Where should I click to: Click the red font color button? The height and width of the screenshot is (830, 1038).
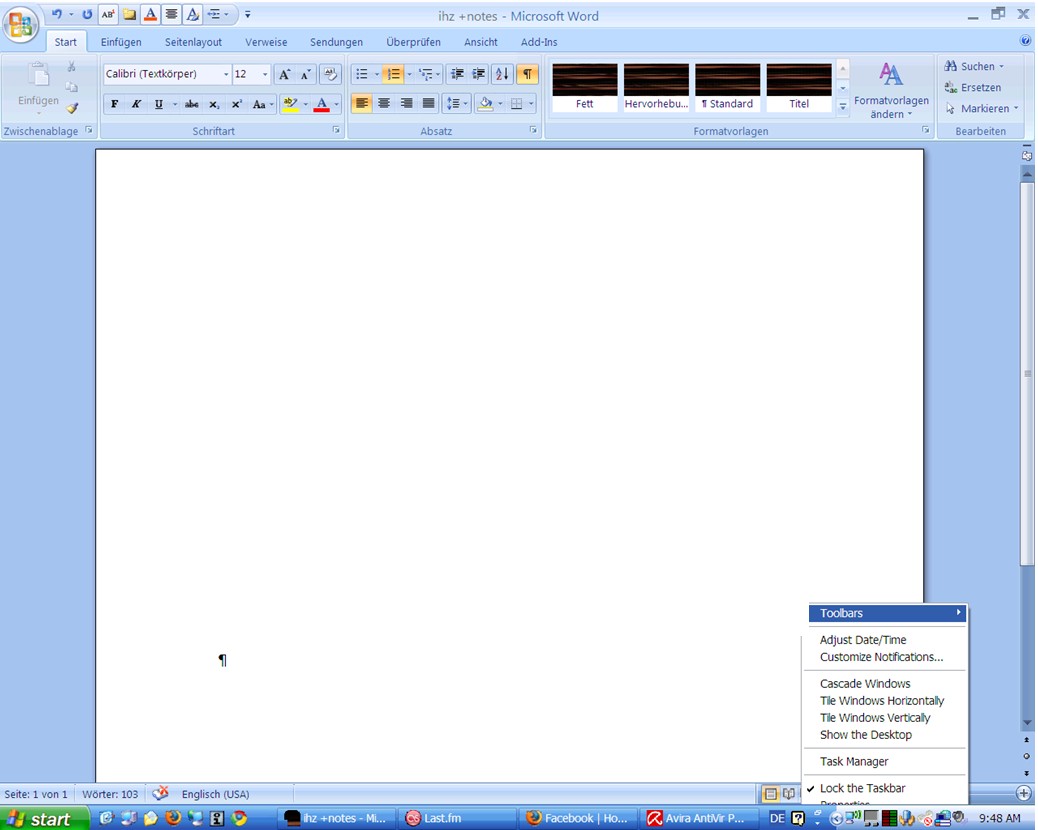tap(322, 104)
